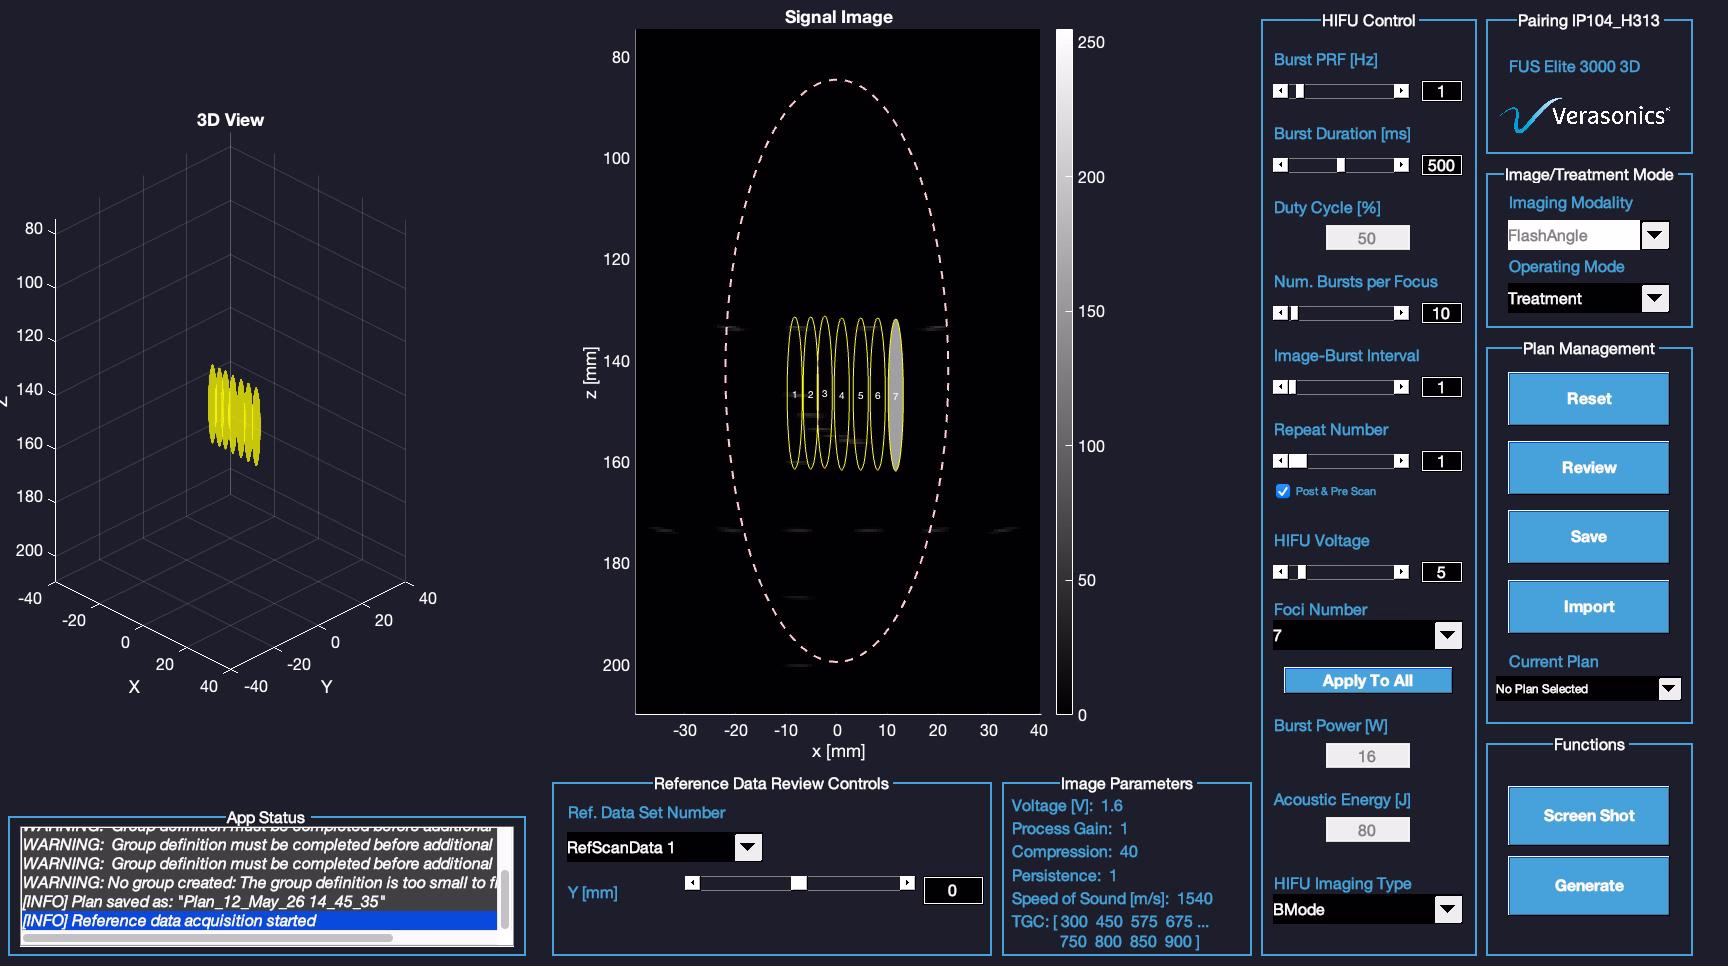Select 'Reference data acquisition started' log line
1728x966 pixels.
(259, 920)
